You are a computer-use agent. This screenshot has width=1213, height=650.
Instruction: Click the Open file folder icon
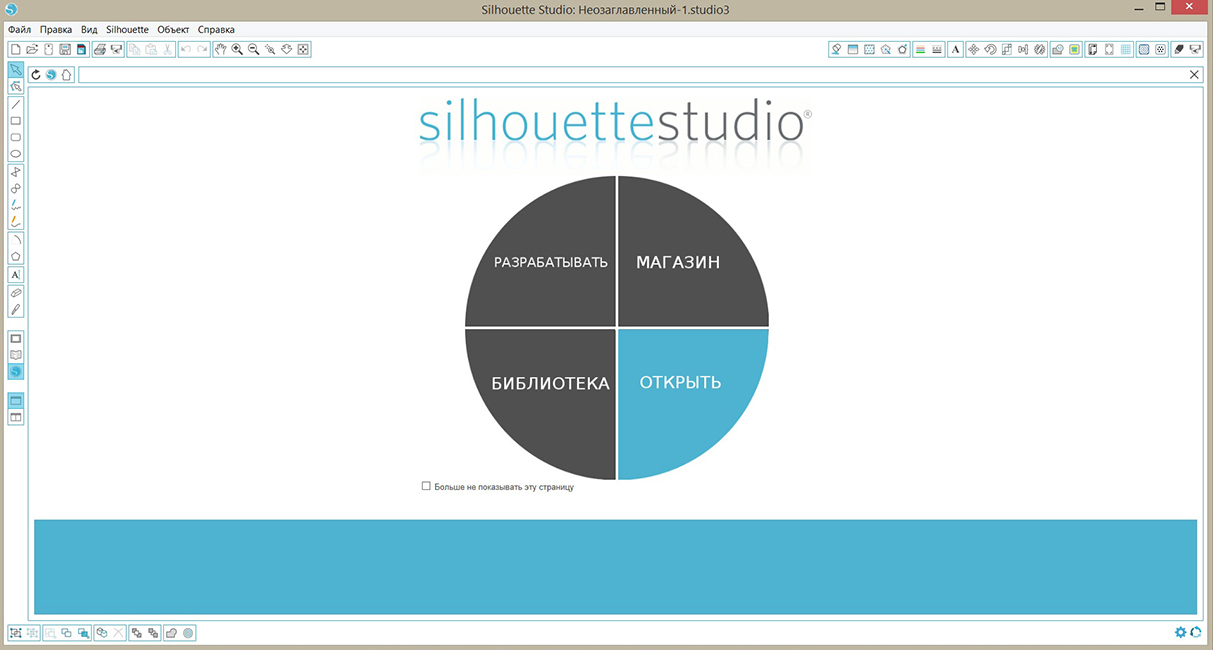click(32, 49)
